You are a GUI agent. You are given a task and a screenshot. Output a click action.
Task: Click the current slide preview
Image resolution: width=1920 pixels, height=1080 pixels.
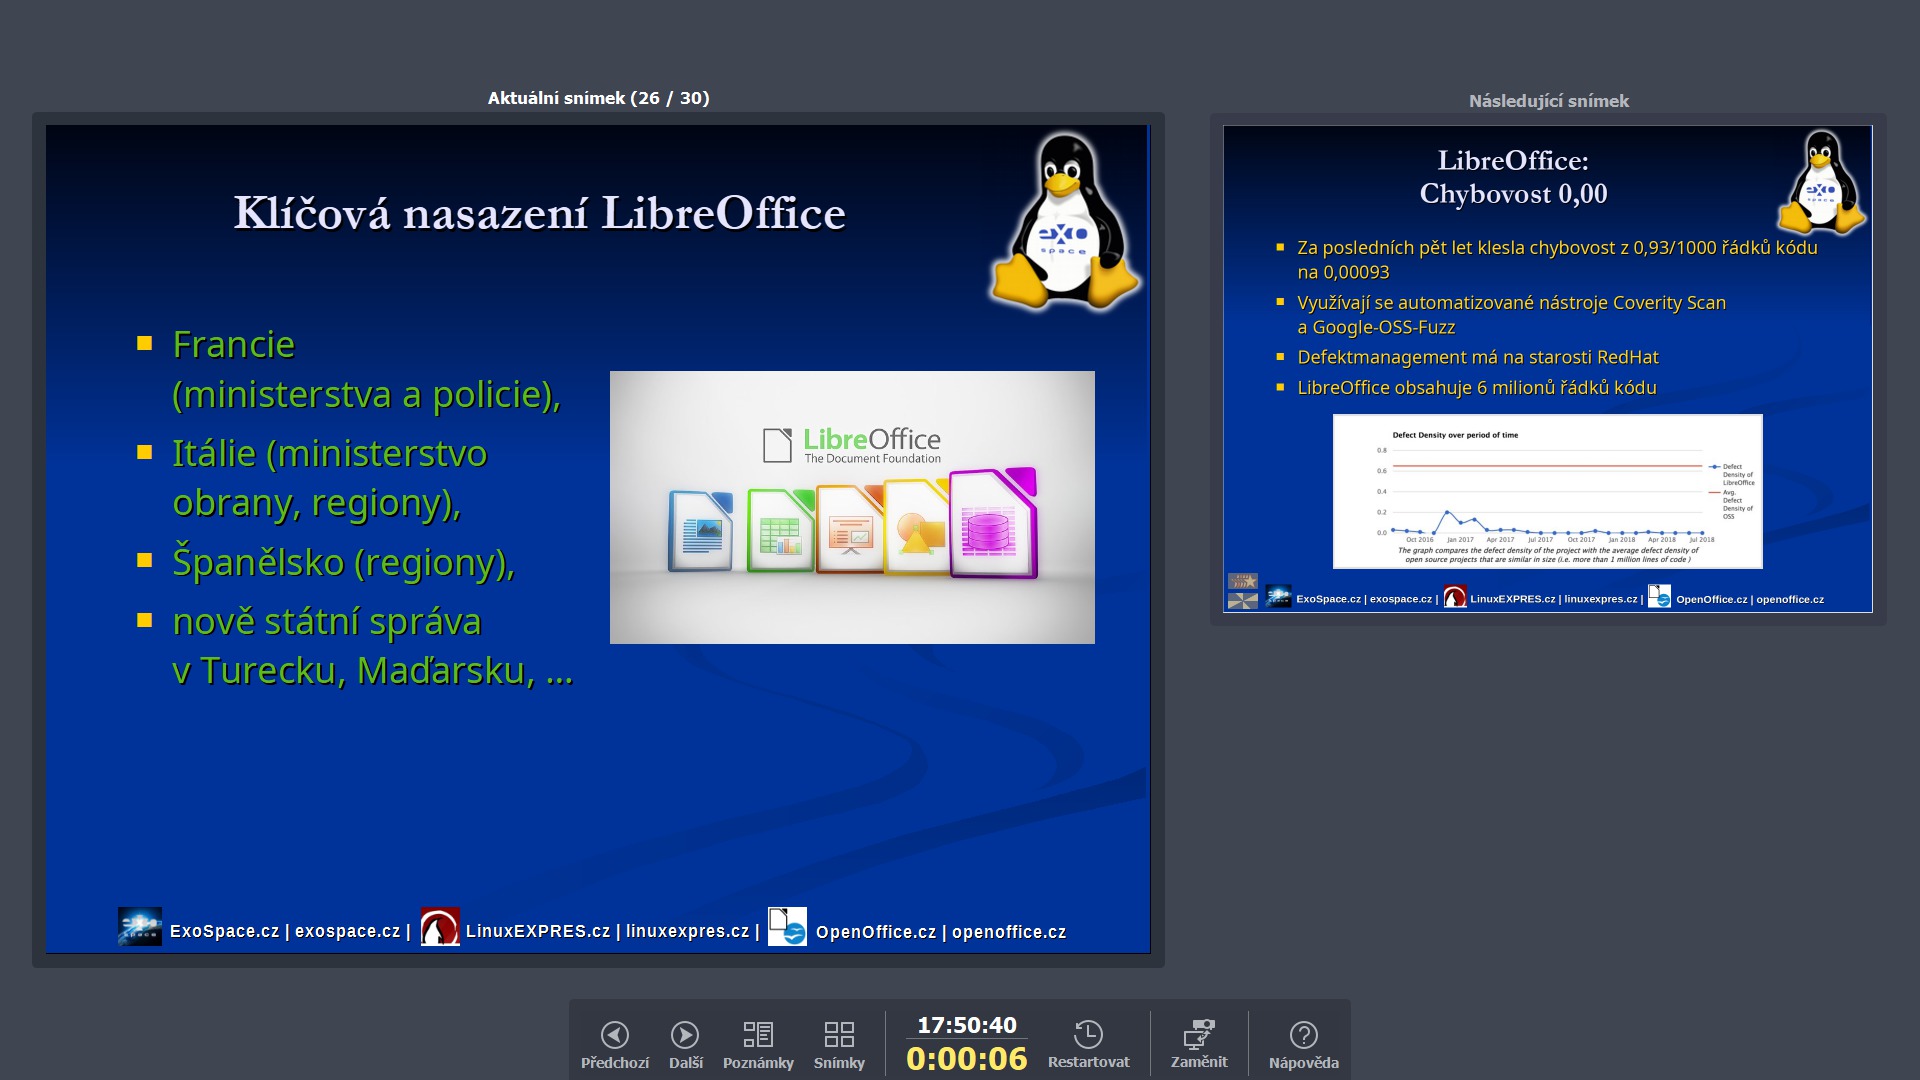tap(598, 539)
